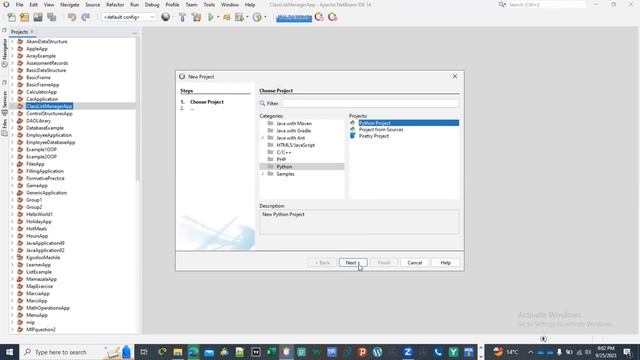Click the Help button in dialog

point(445,262)
